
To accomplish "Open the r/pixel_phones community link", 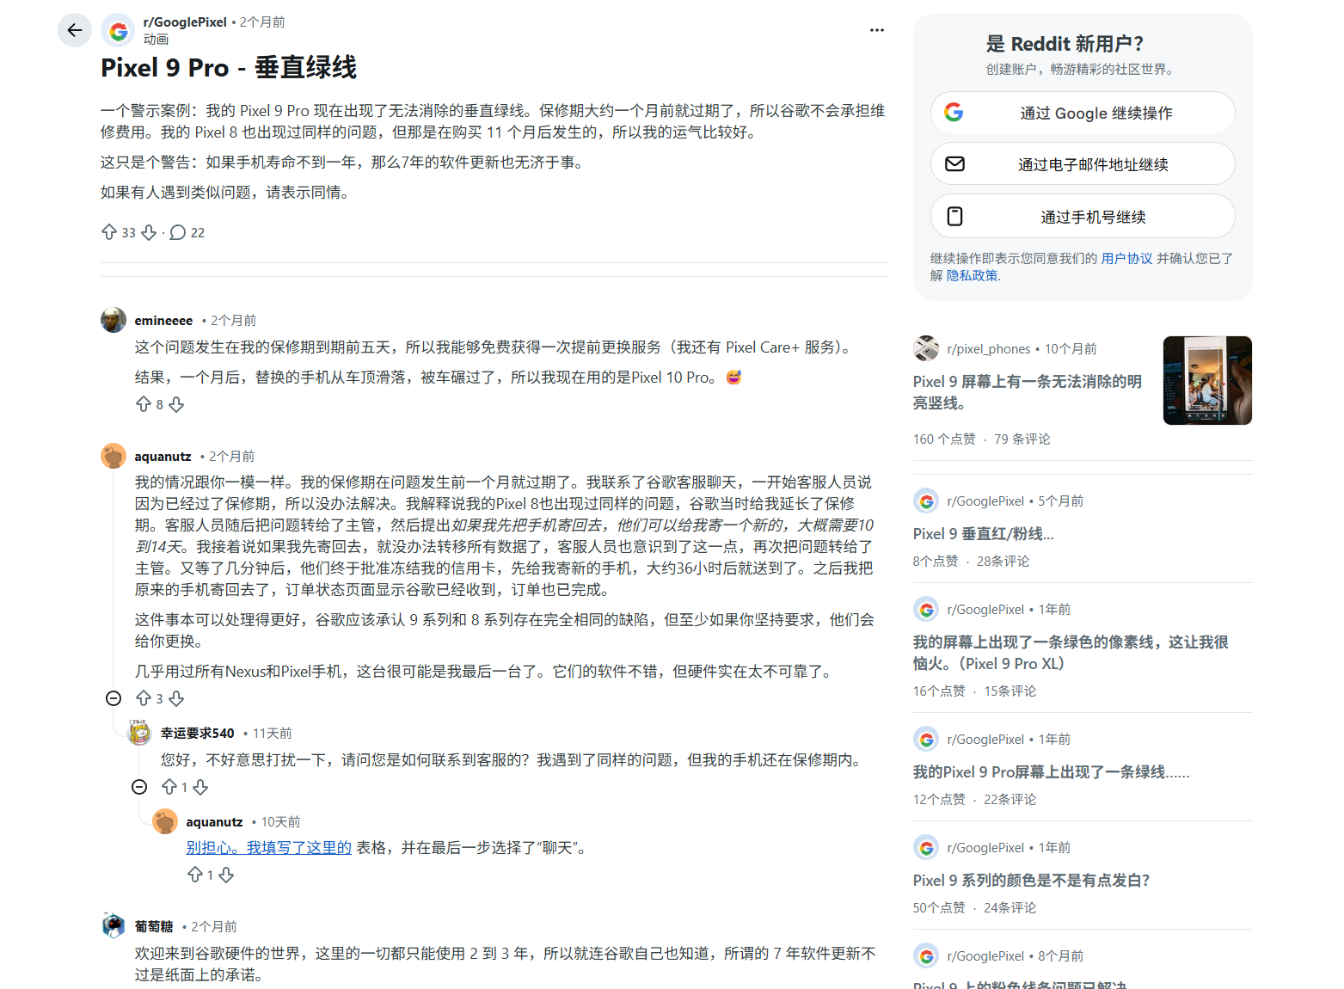I will tap(989, 348).
